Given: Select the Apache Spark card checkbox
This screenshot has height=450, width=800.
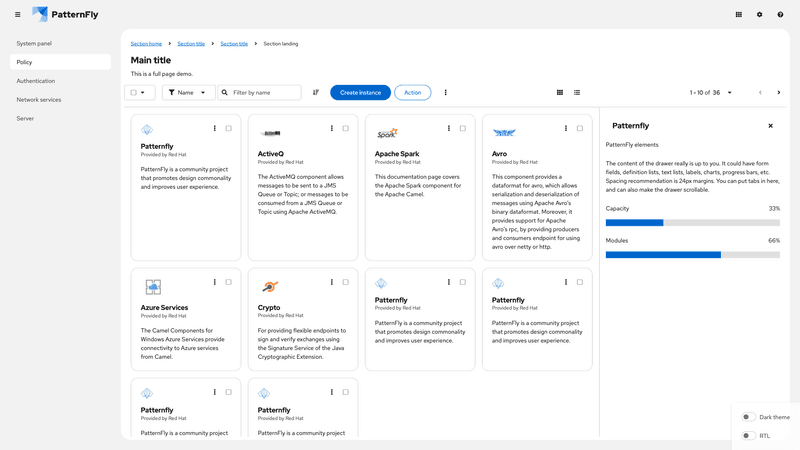Looking at the screenshot, I should (x=463, y=129).
